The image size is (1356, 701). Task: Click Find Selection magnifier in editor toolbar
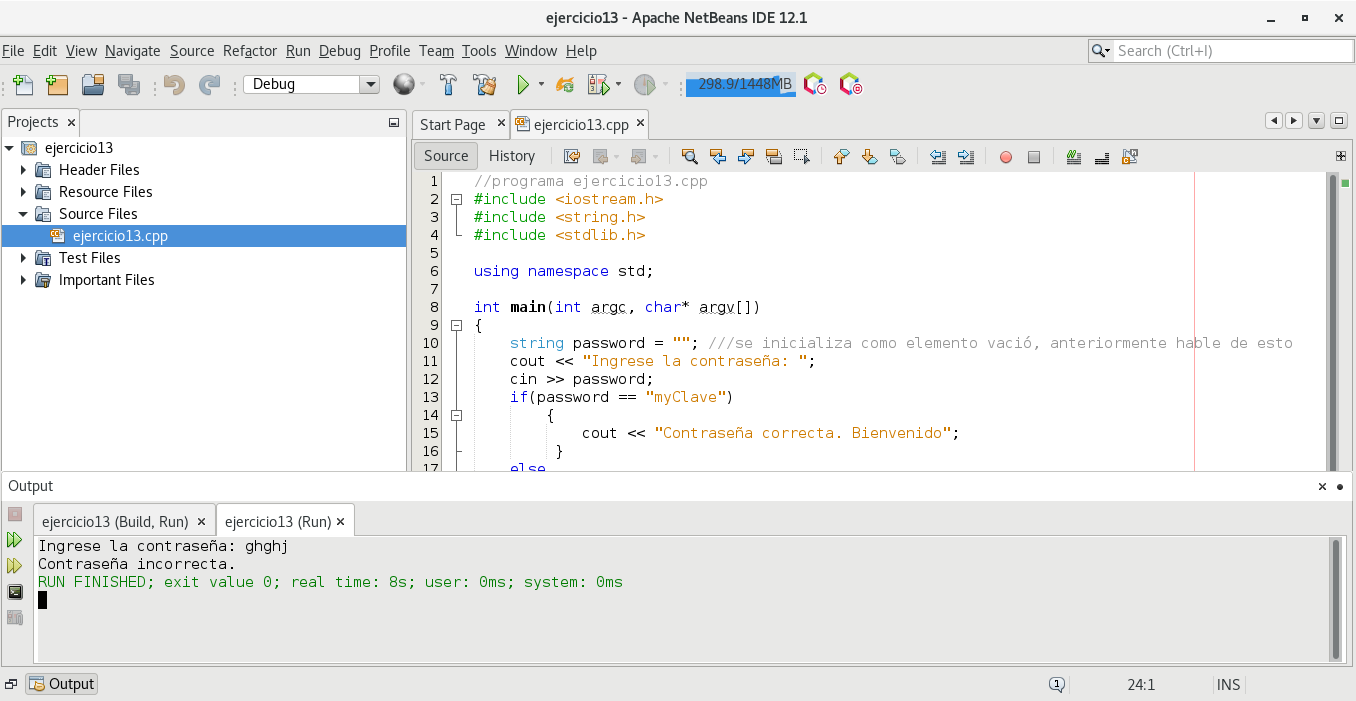coord(689,156)
